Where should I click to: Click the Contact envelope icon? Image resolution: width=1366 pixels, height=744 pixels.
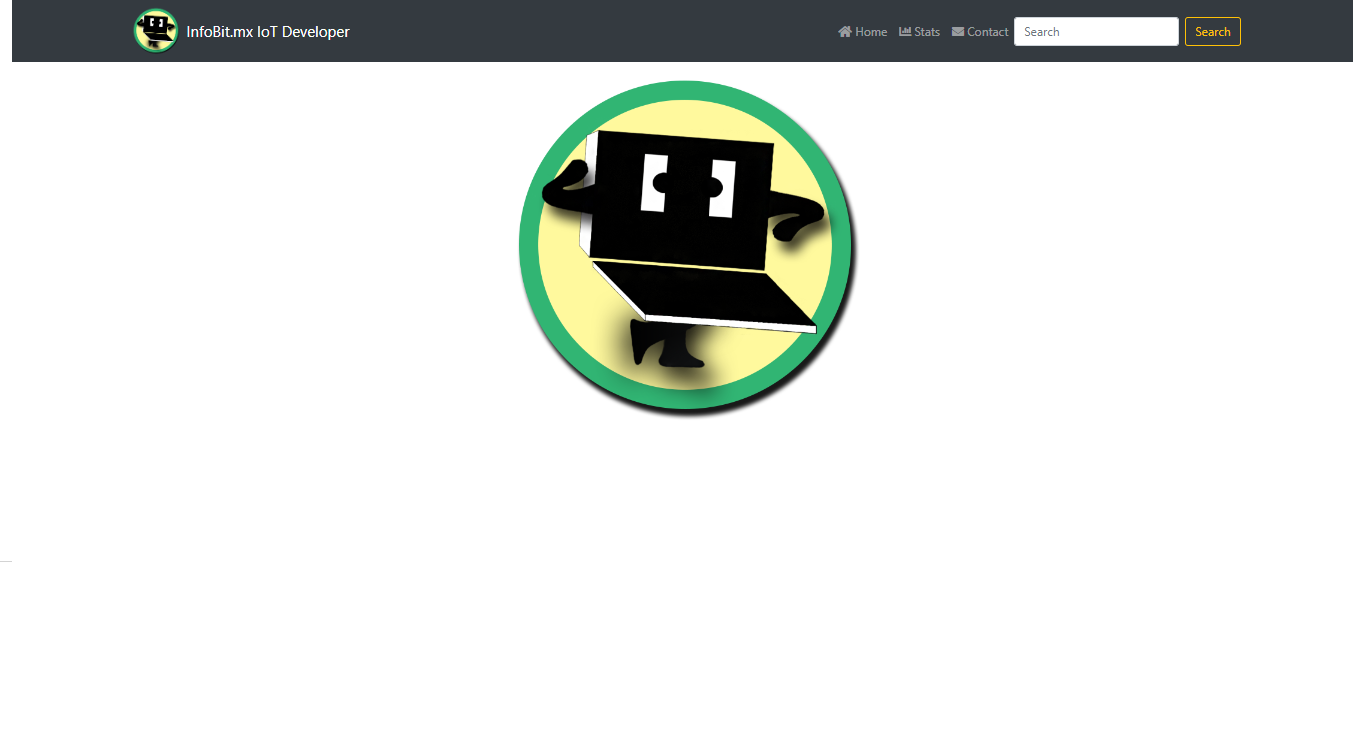click(958, 32)
